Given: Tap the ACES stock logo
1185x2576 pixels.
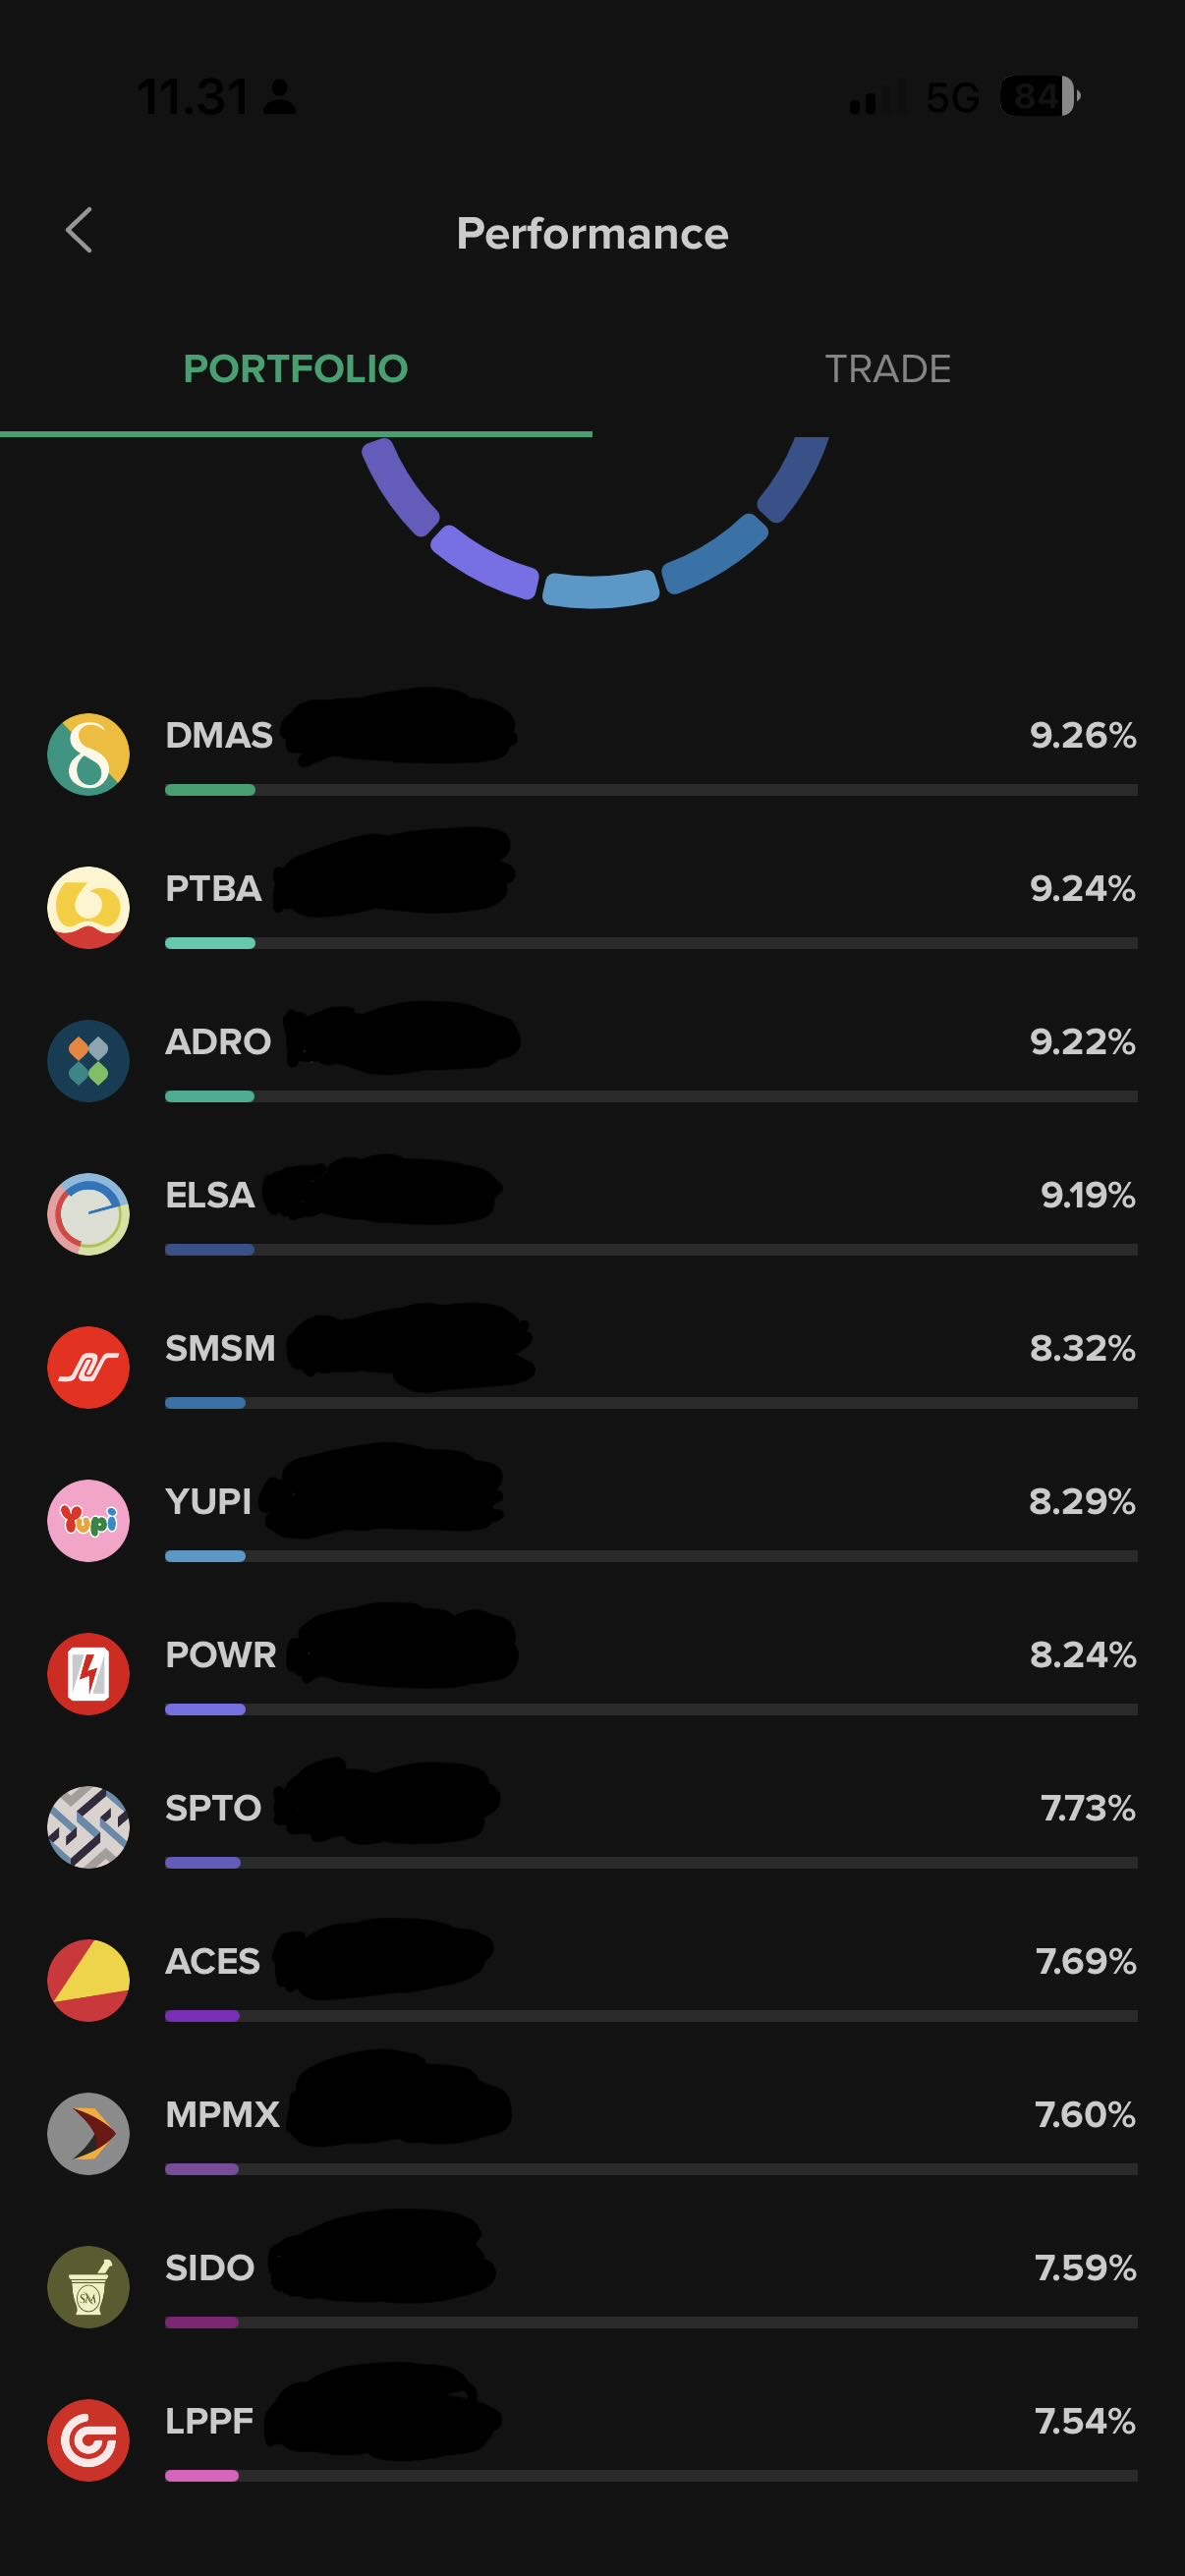Looking at the screenshot, I should coord(88,1980).
